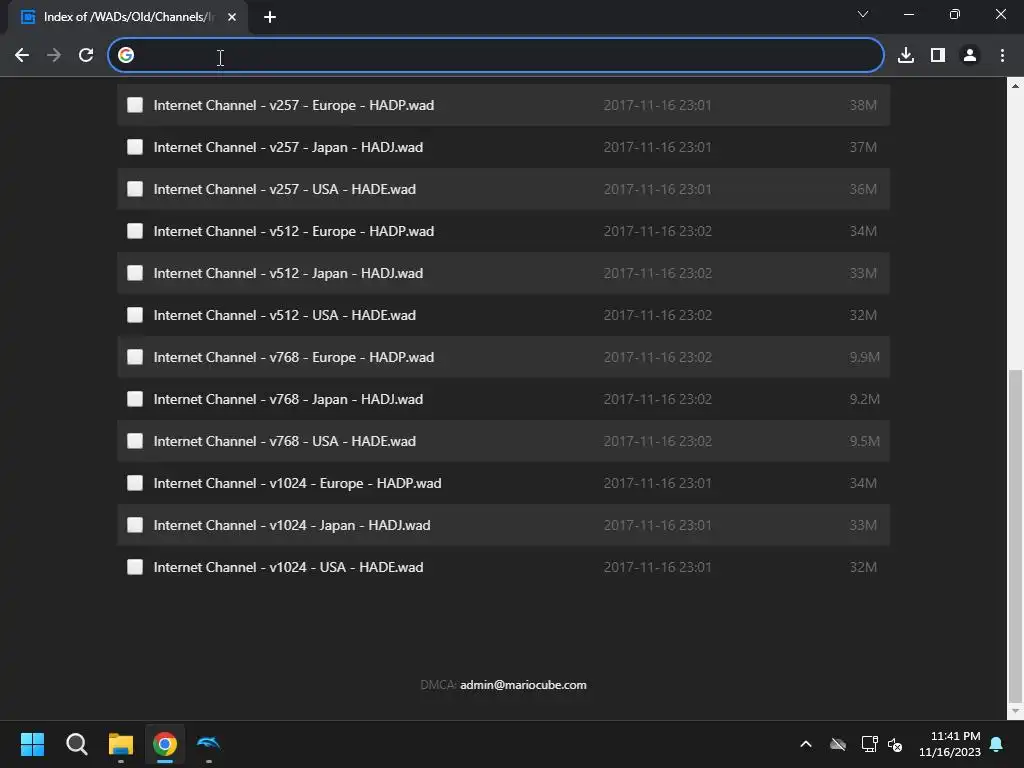Select Internet Channel - v1024 - Europe - HADP.wad

click(297, 483)
